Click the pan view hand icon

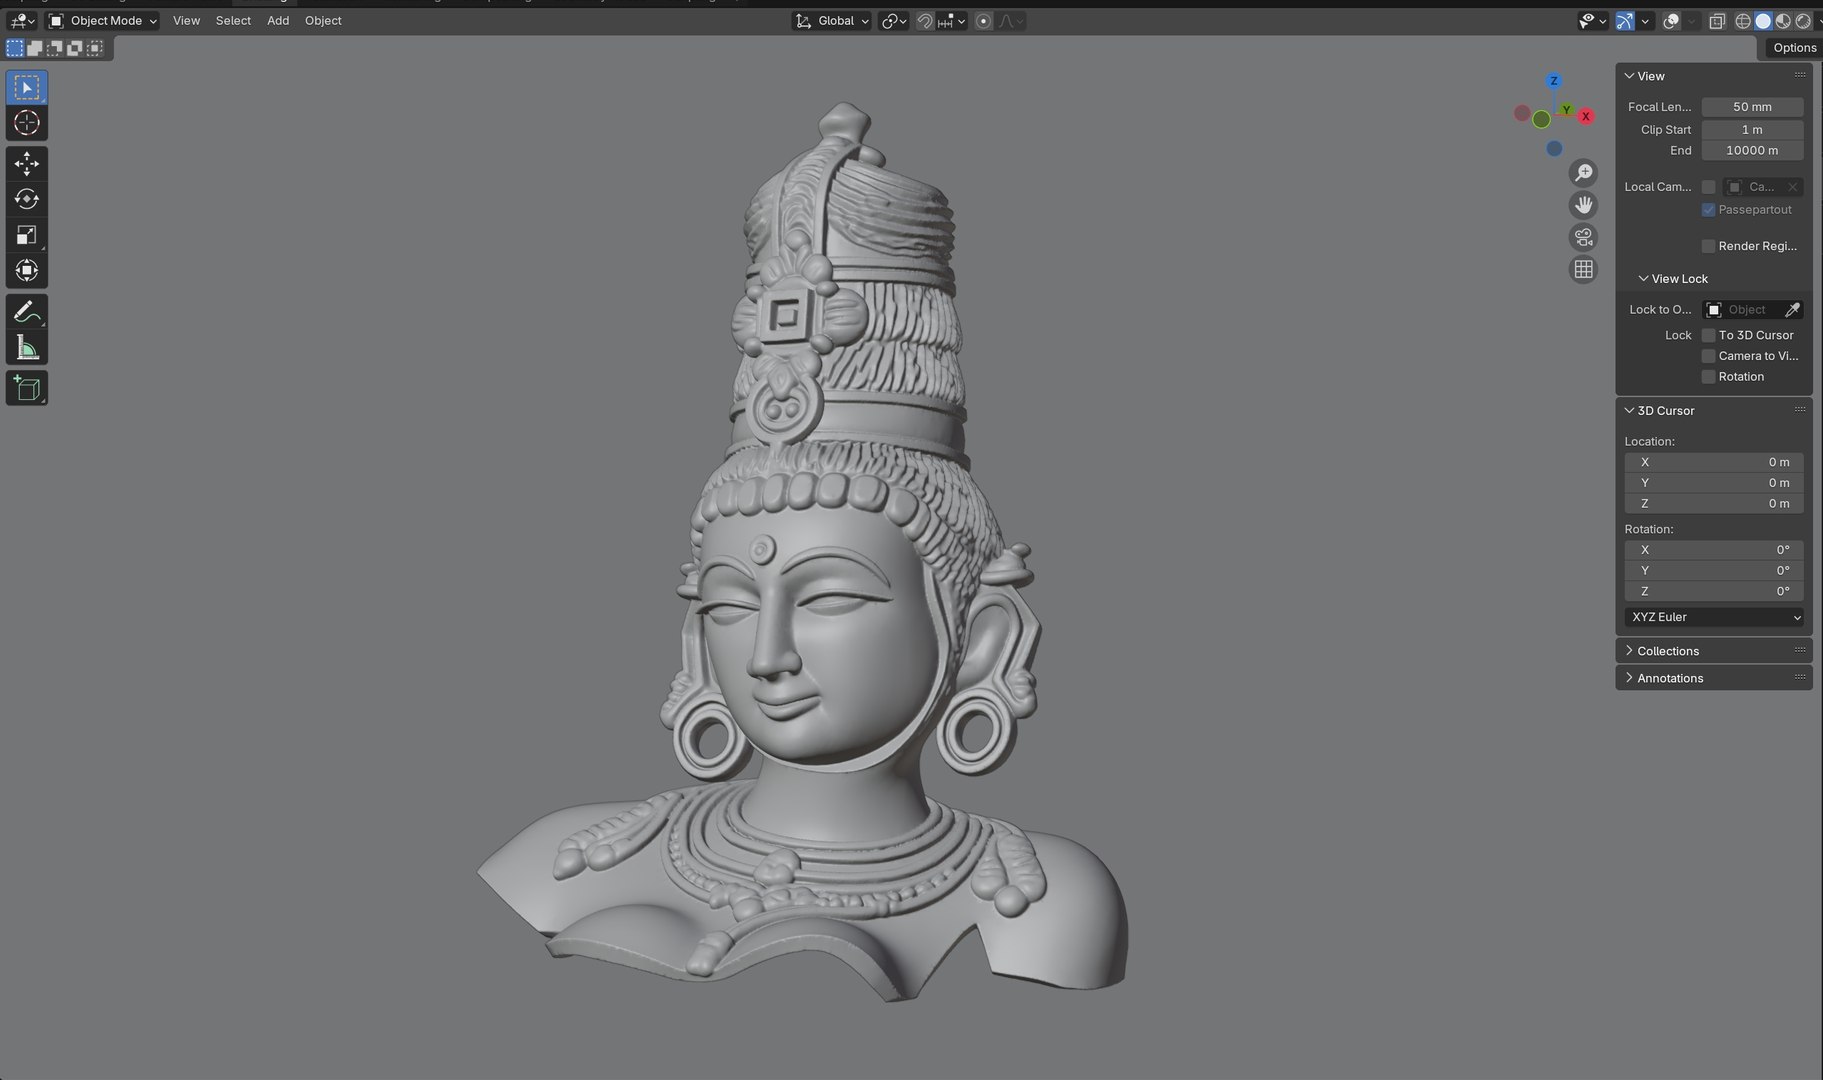(1583, 205)
